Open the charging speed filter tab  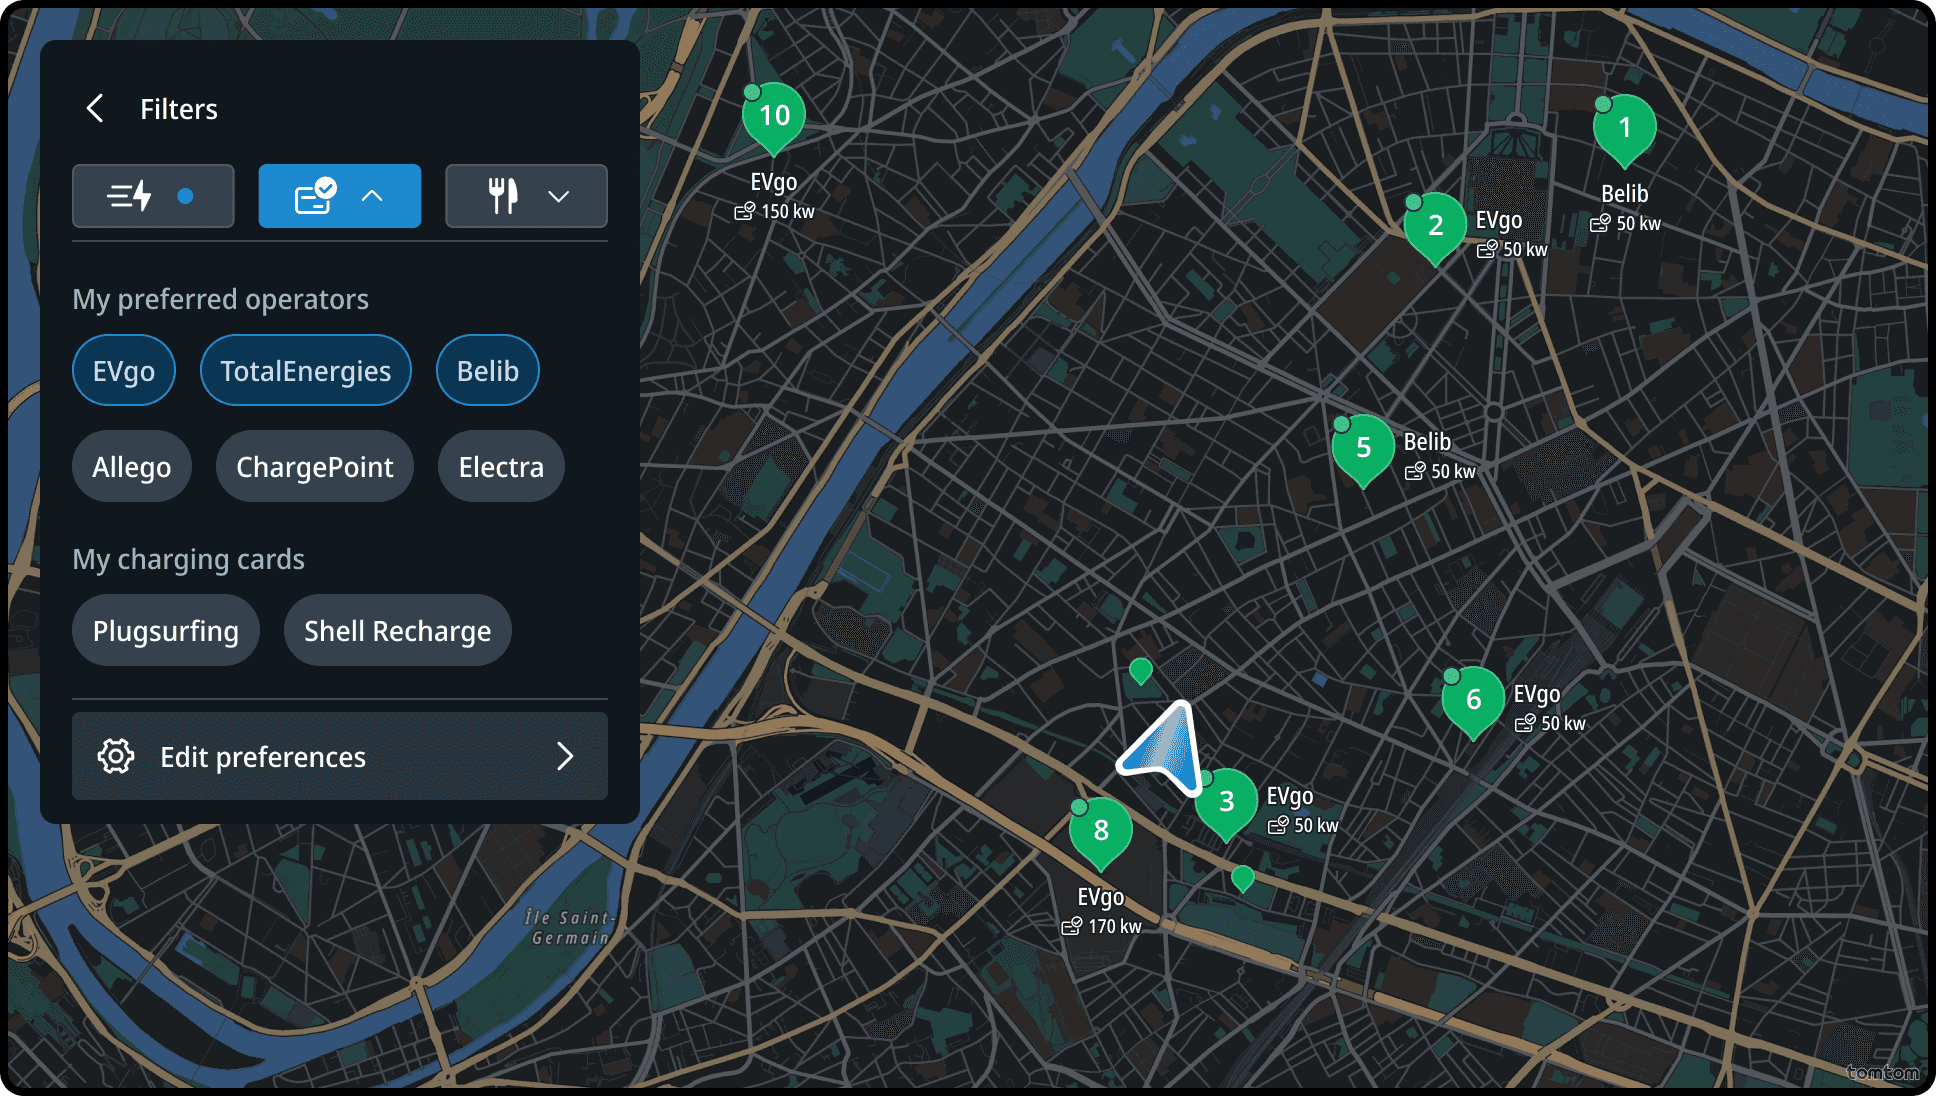point(153,196)
